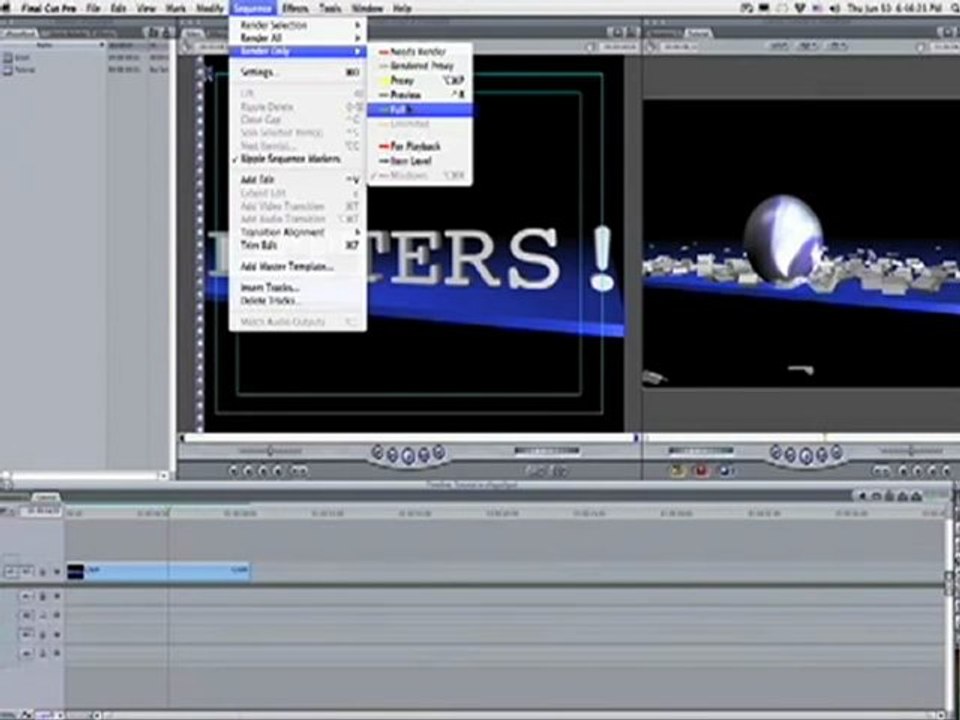The width and height of the screenshot is (960, 720).
Task: Toggle Preview render option
Action: 419,95
